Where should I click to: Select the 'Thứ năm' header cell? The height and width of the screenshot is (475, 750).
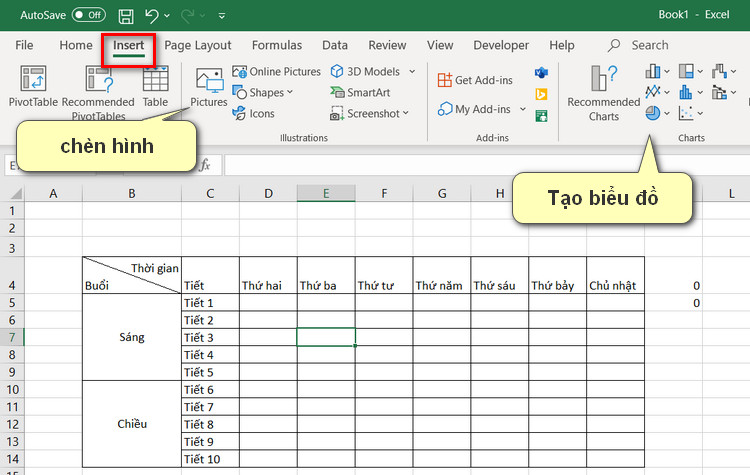pyautogui.click(x=441, y=276)
